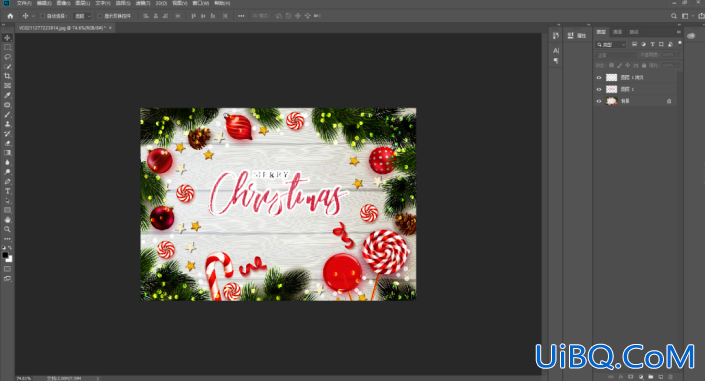Toggle lock image pixels
The width and height of the screenshot is (705, 381).
(619, 65)
